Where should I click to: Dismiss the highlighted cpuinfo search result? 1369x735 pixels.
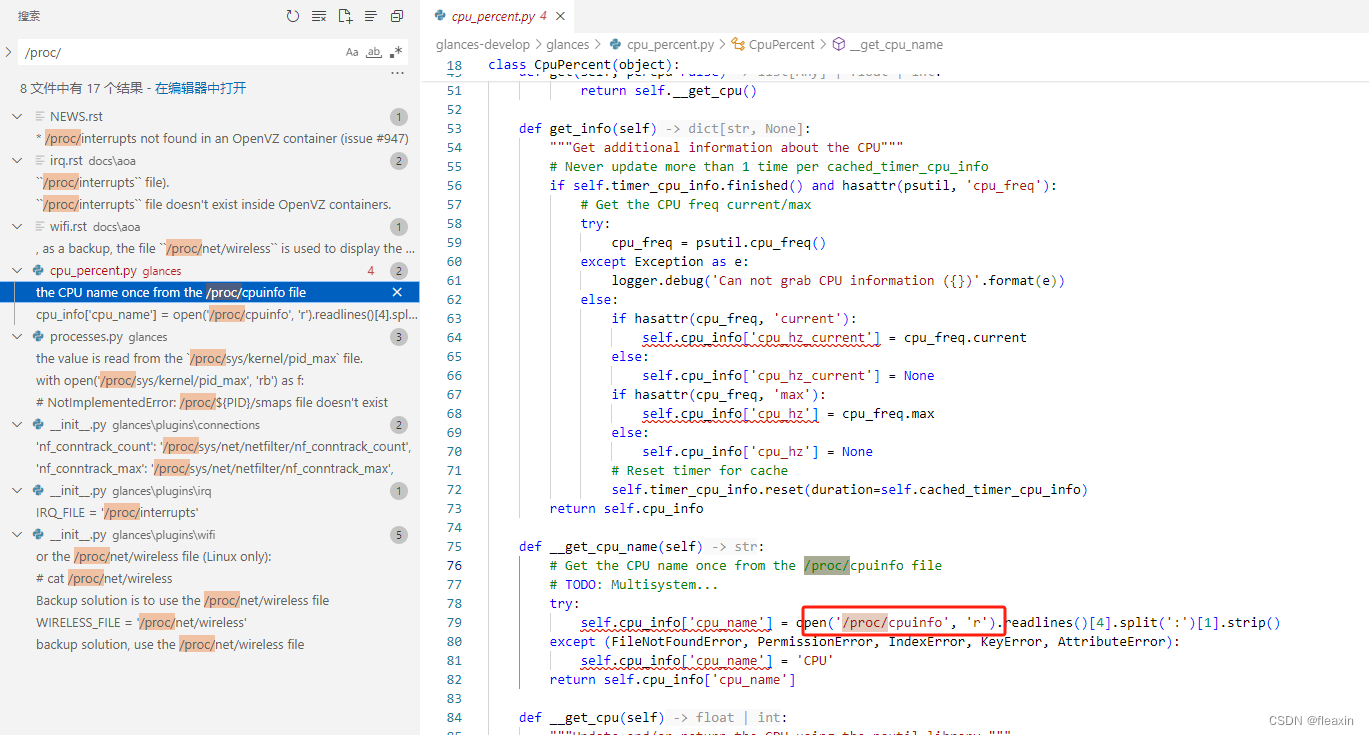[398, 292]
